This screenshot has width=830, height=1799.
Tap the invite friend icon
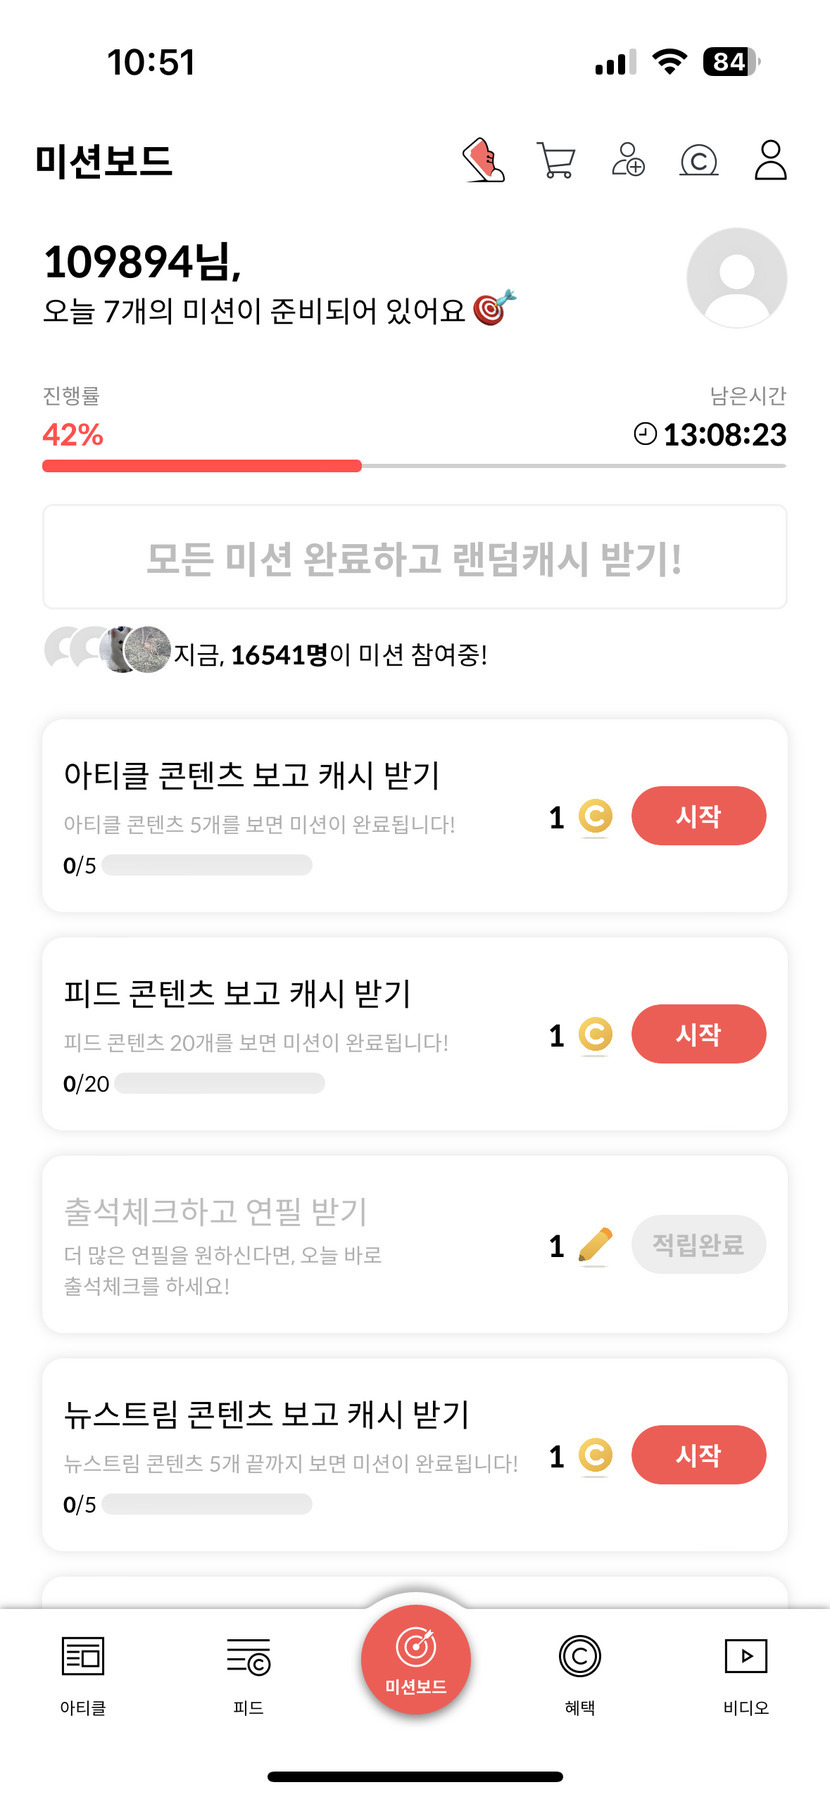click(x=628, y=160)
